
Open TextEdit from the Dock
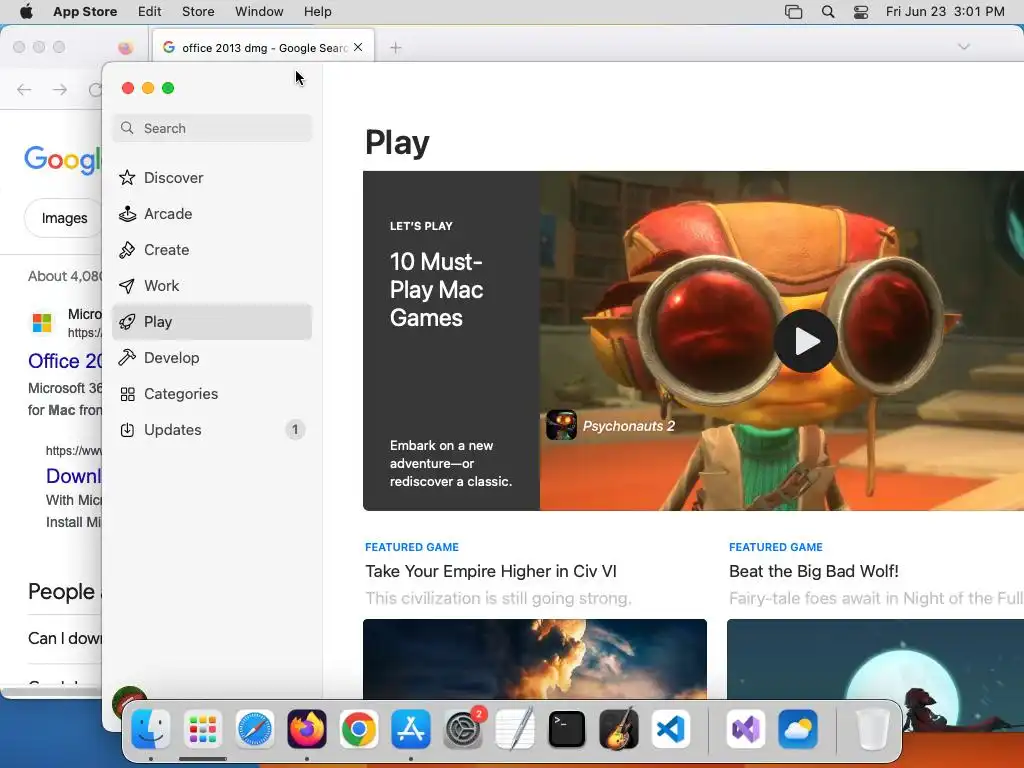point(515,729)
